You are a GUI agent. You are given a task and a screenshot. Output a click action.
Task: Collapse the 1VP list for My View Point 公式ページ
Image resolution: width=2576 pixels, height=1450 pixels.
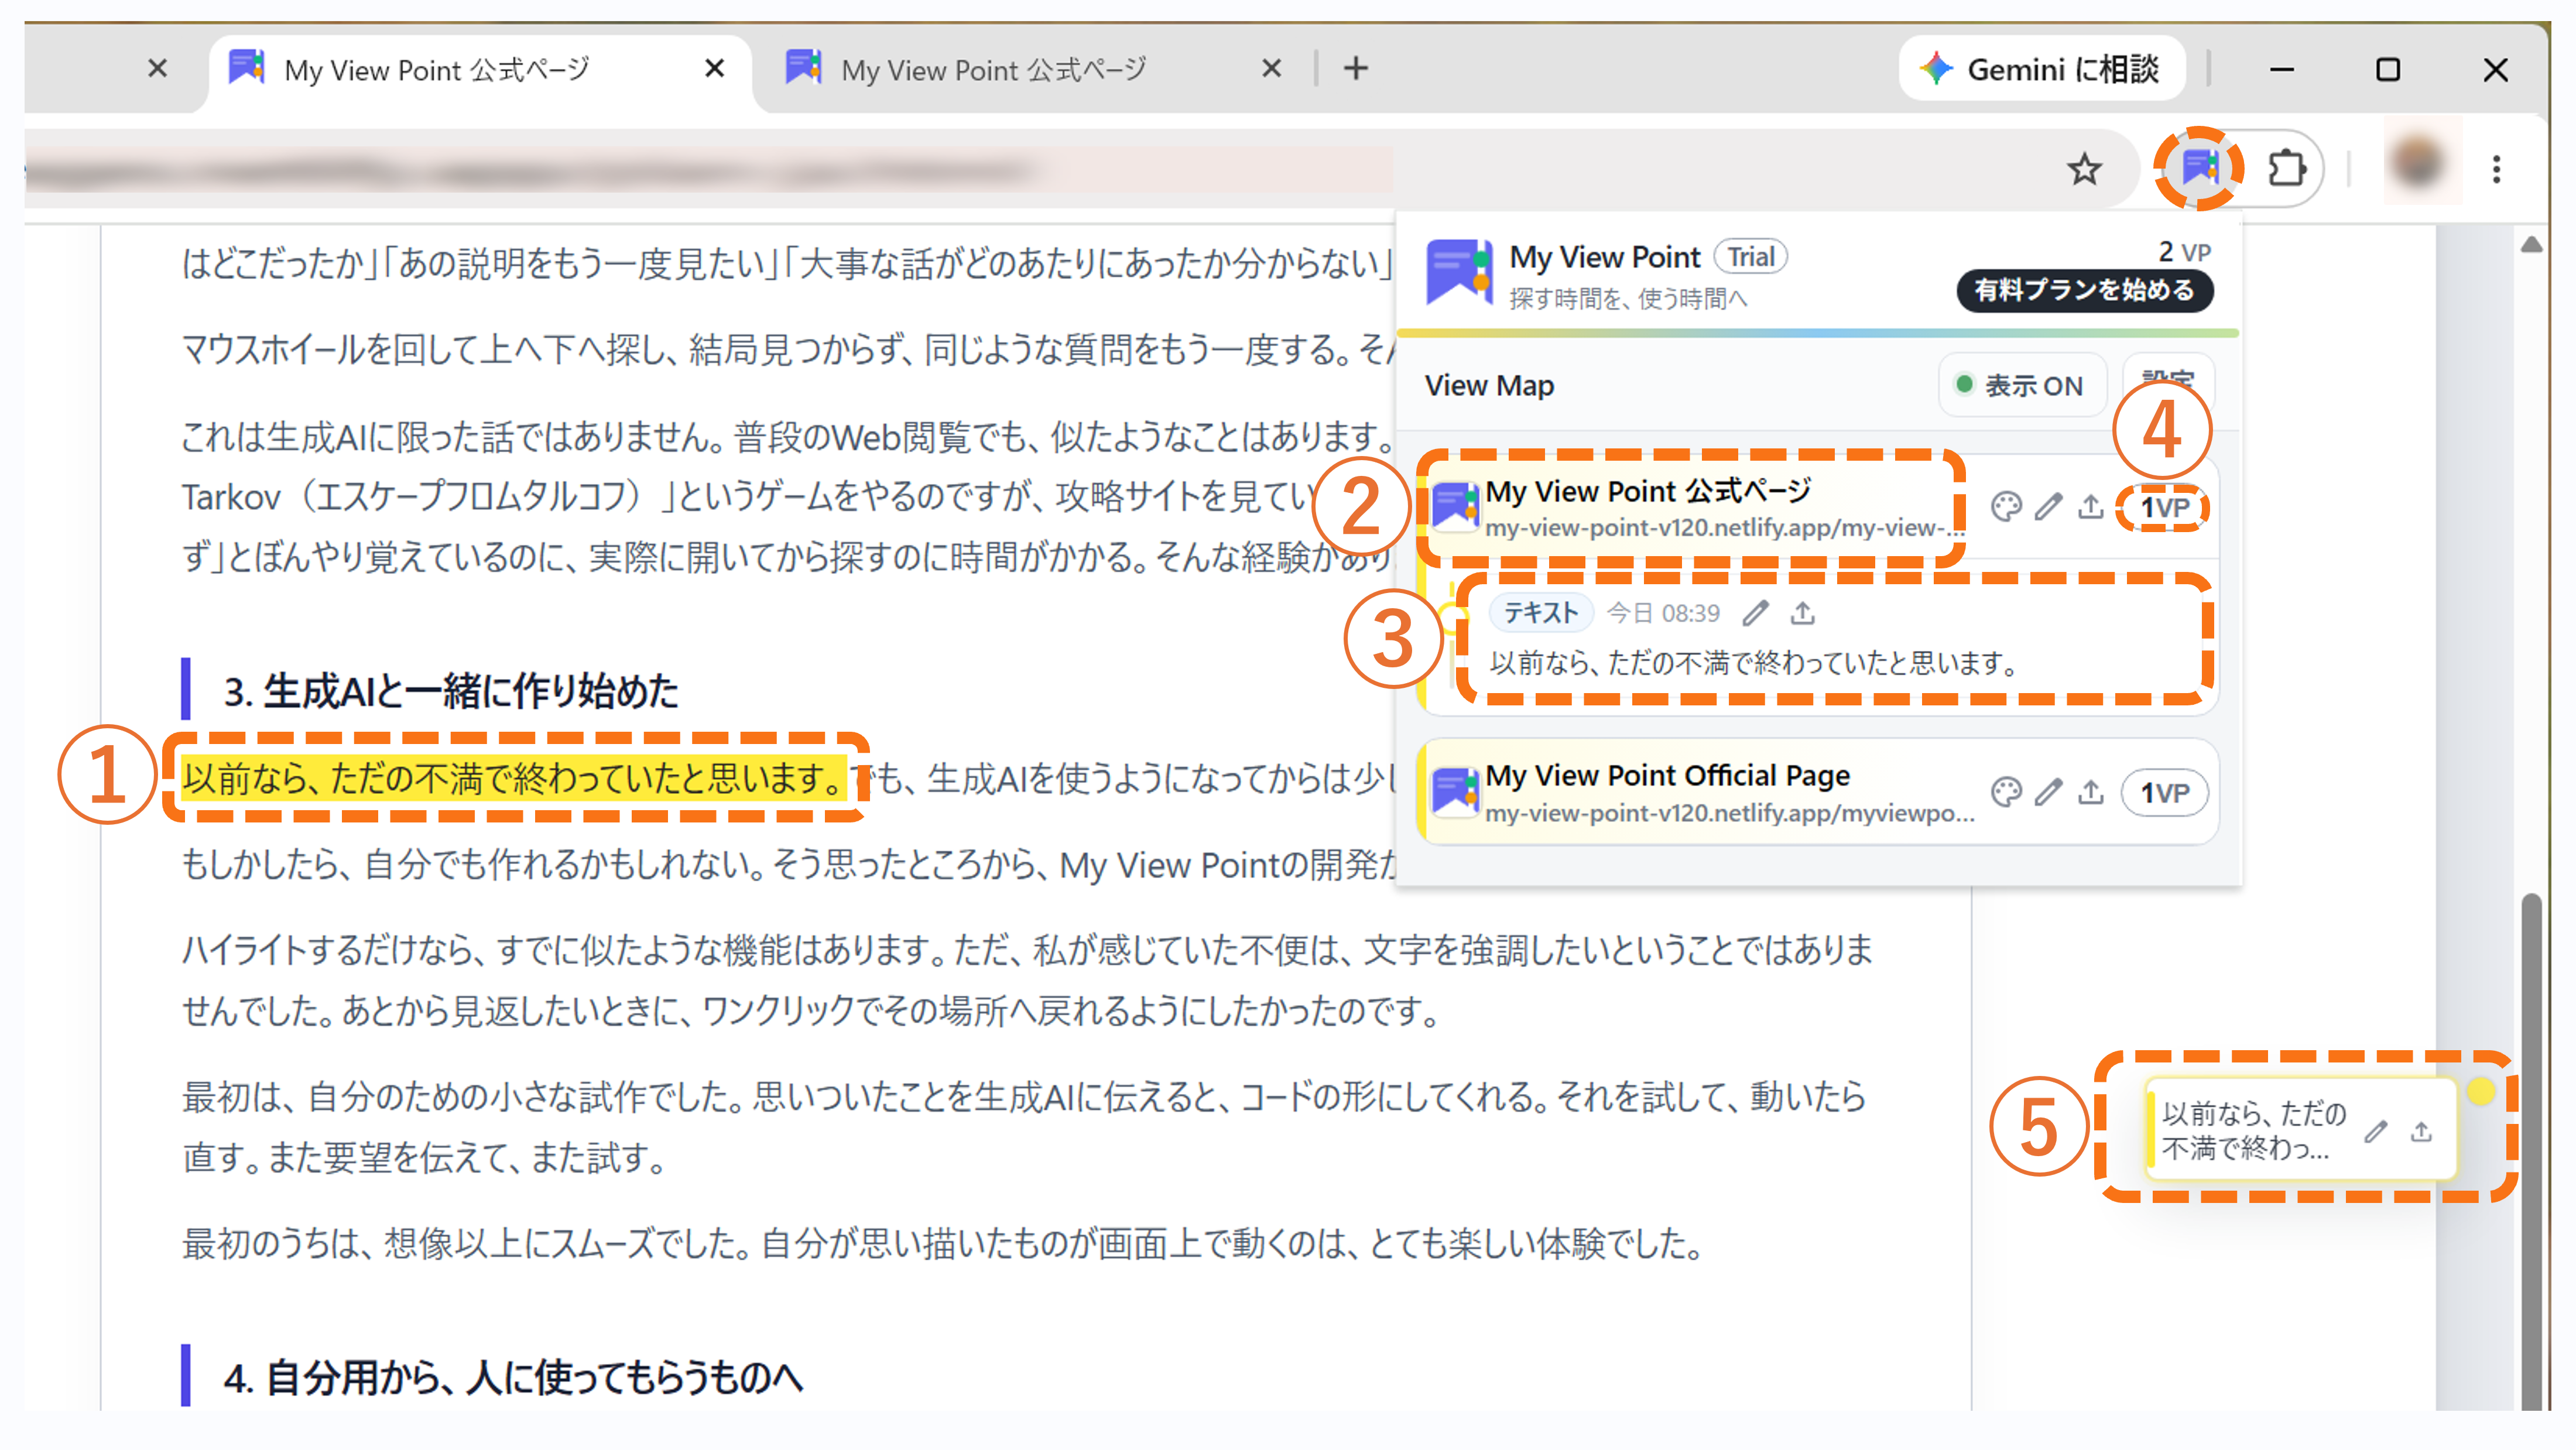pyautogui.click(x=2164, y=508)
